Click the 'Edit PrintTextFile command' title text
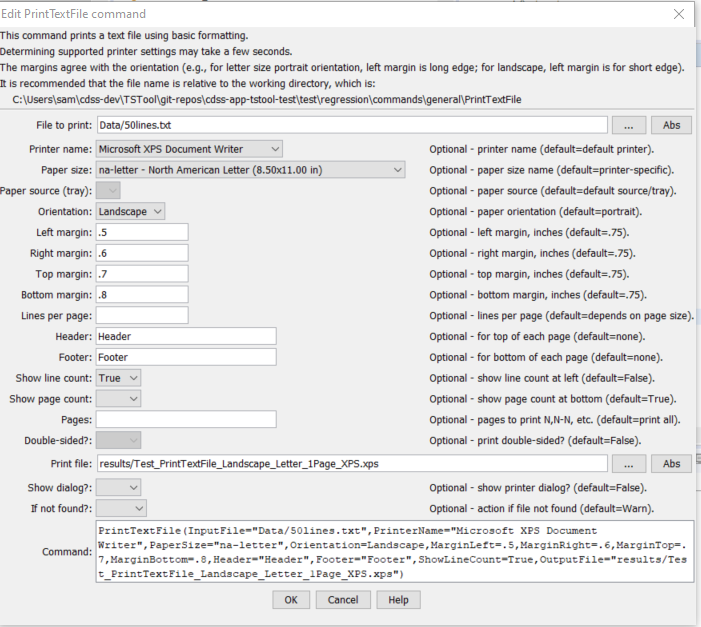 [x=73, y=14]
